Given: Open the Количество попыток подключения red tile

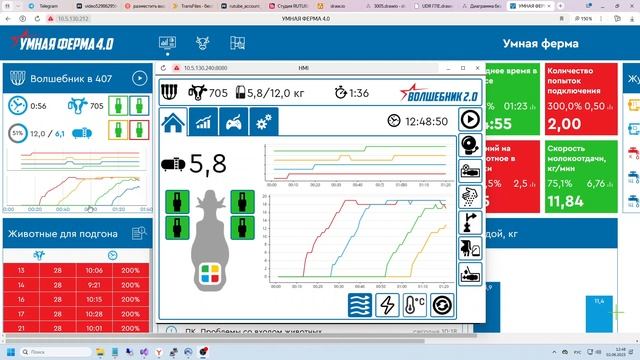Looking at the screenshot, I should (581, 99).
